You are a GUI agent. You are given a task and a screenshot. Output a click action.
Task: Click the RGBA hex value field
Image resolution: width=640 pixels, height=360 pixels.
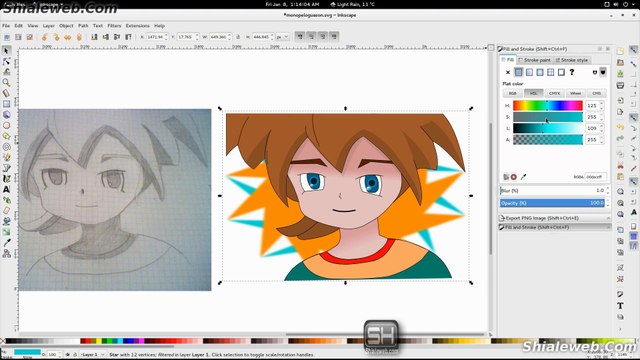pos(596,177)
